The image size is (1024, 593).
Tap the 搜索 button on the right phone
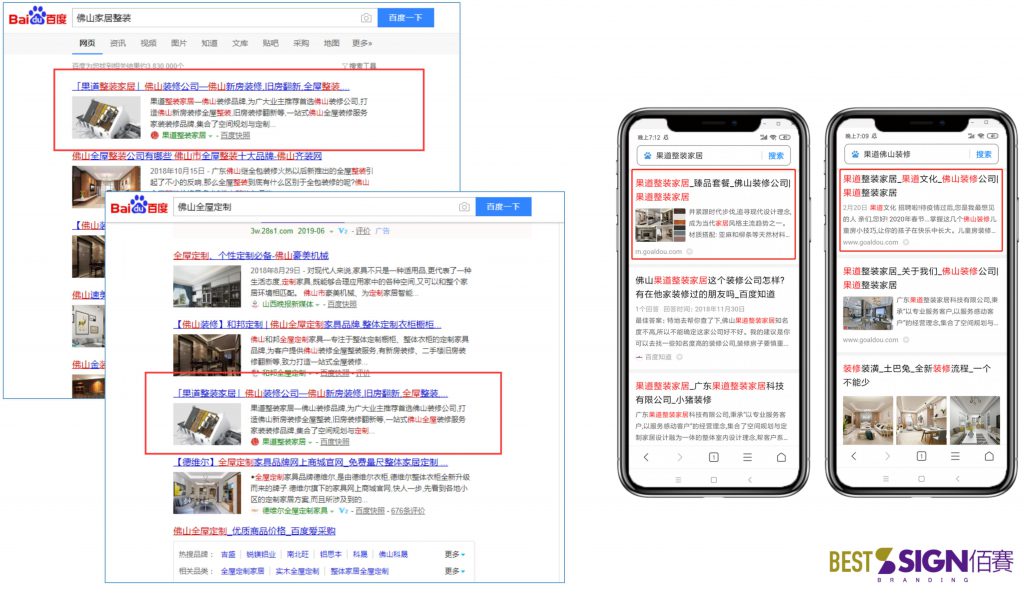pyautogui.click(x=984, y=154)
